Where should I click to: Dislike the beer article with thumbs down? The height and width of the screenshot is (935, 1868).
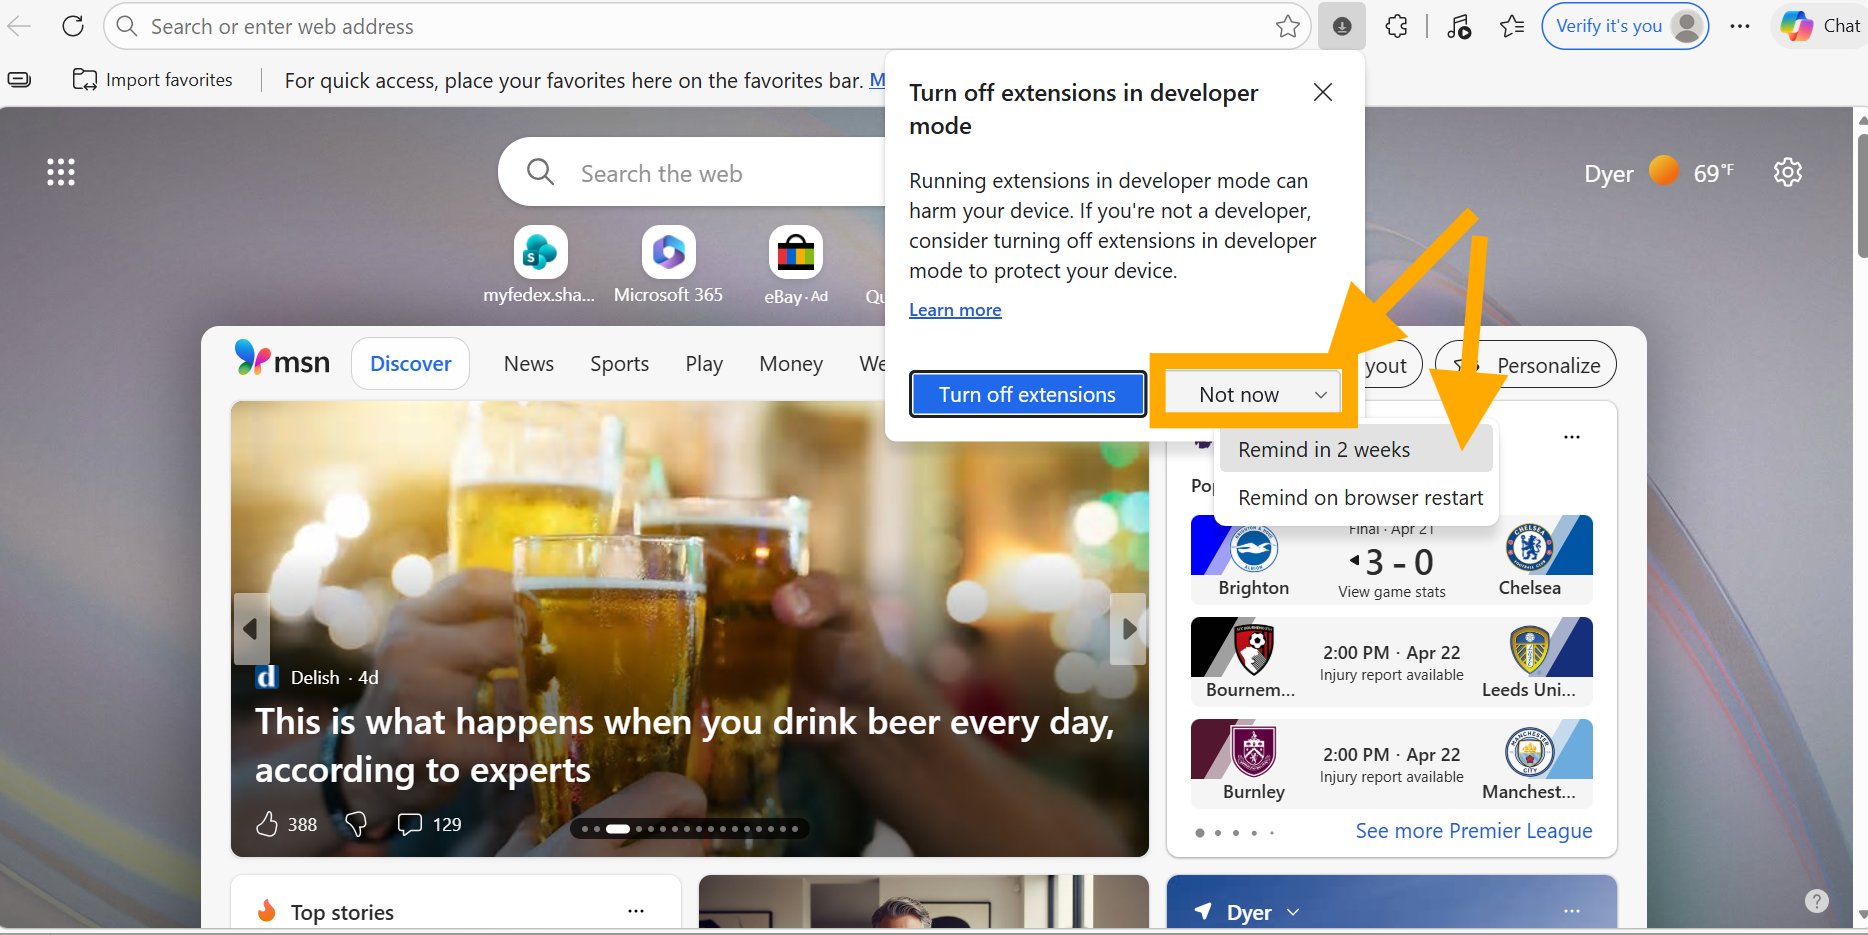(x=355, y=824)
